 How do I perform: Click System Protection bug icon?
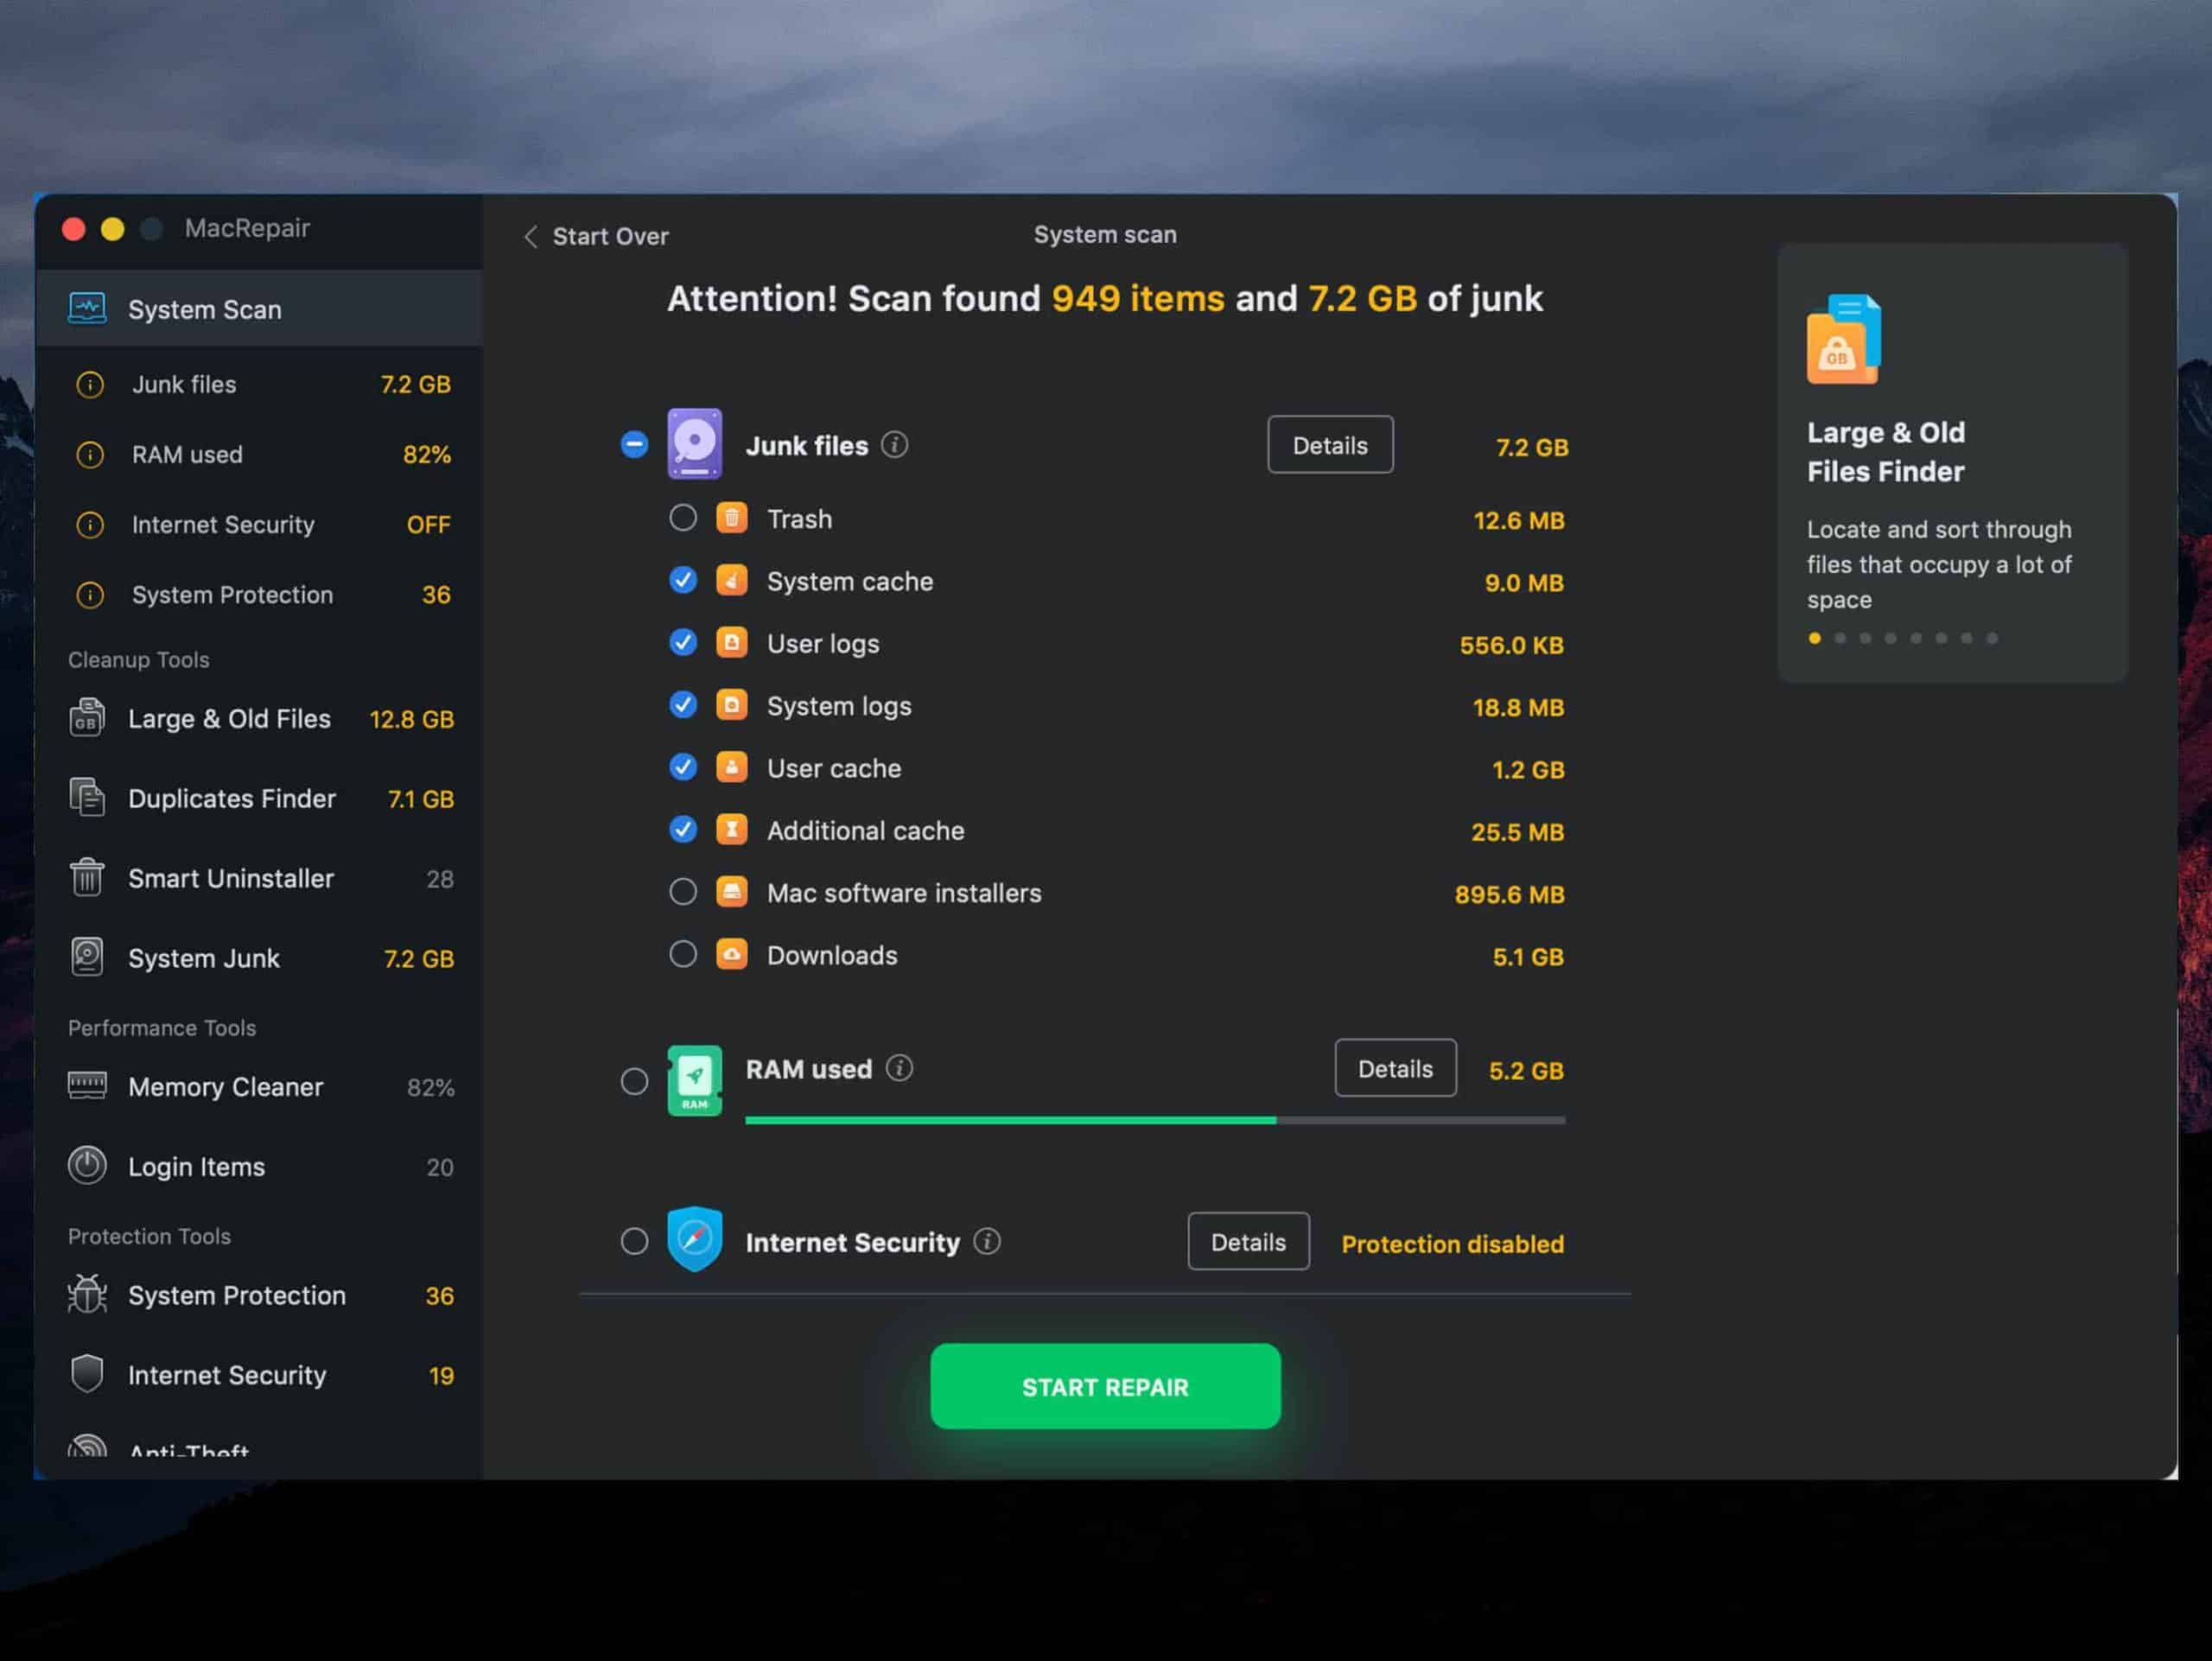(87, 1295)
